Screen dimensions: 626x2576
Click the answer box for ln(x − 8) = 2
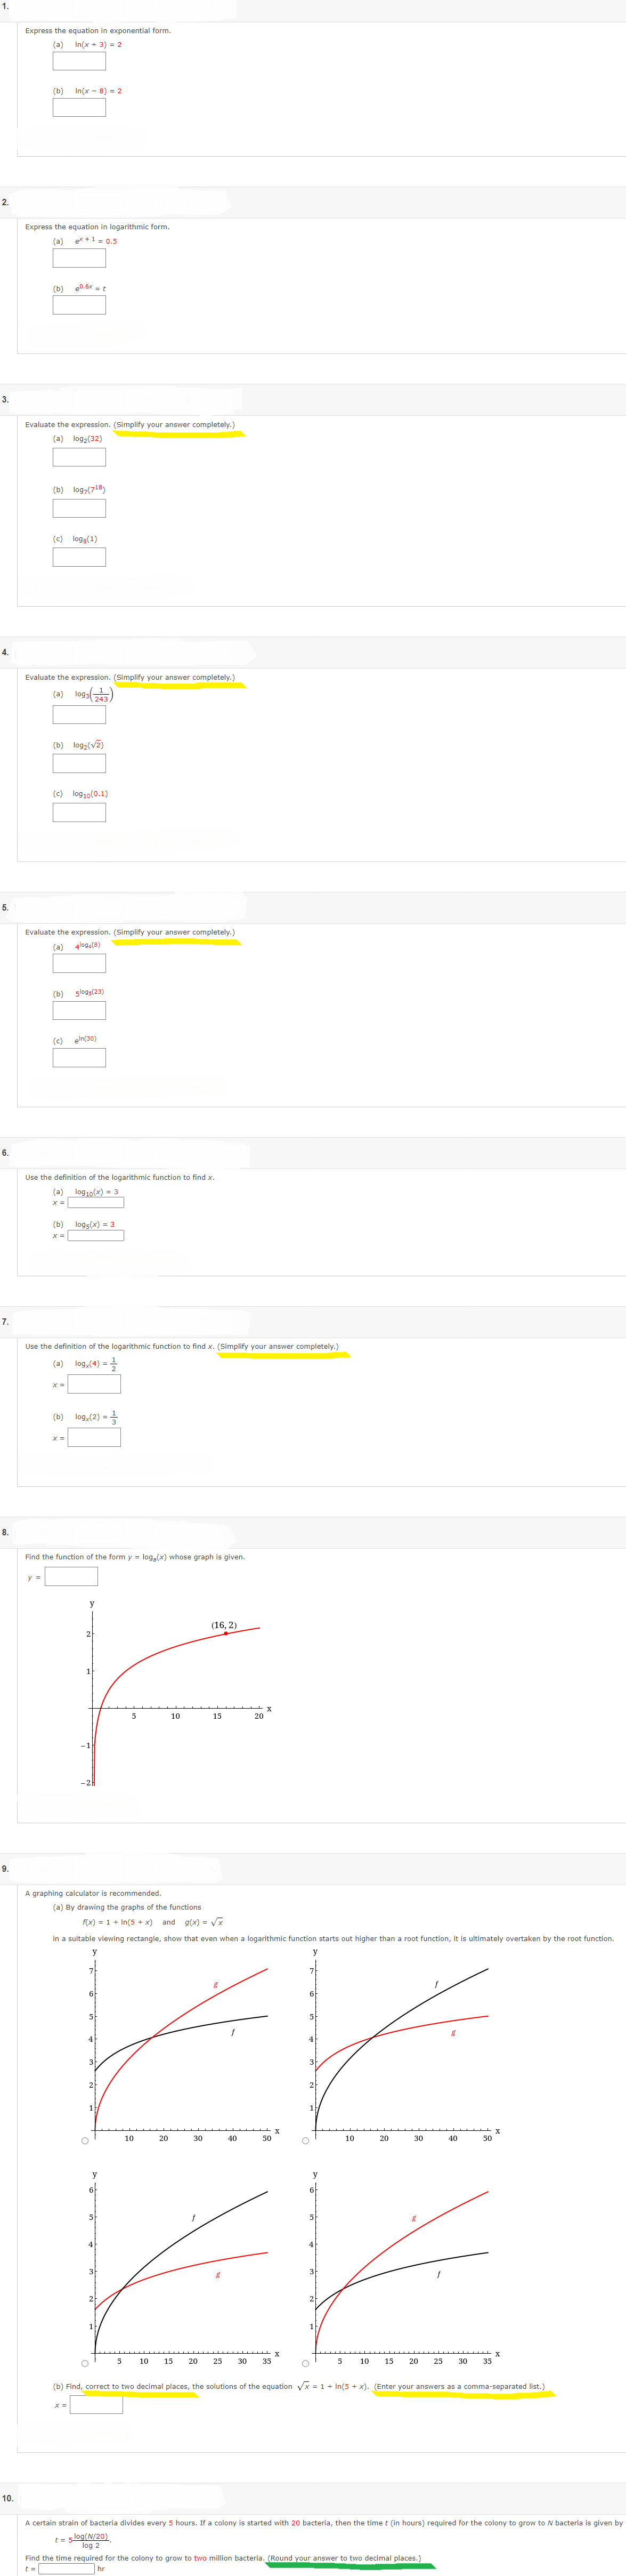(79, 107)
